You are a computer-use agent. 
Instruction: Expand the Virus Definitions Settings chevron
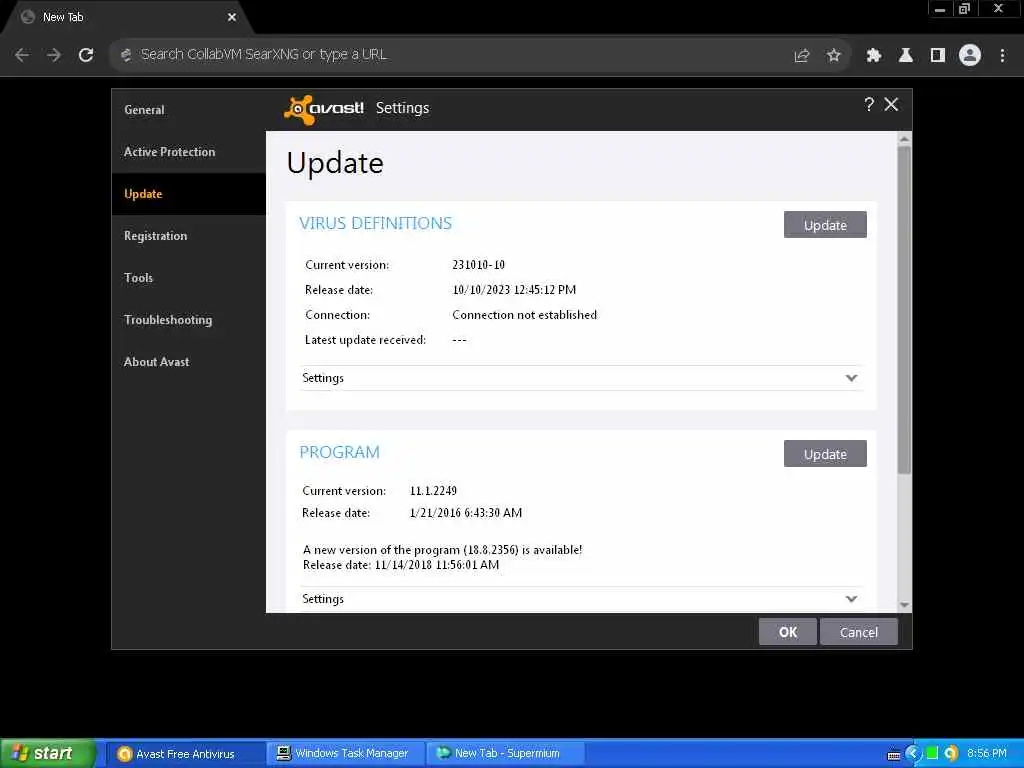click(852, 378)
